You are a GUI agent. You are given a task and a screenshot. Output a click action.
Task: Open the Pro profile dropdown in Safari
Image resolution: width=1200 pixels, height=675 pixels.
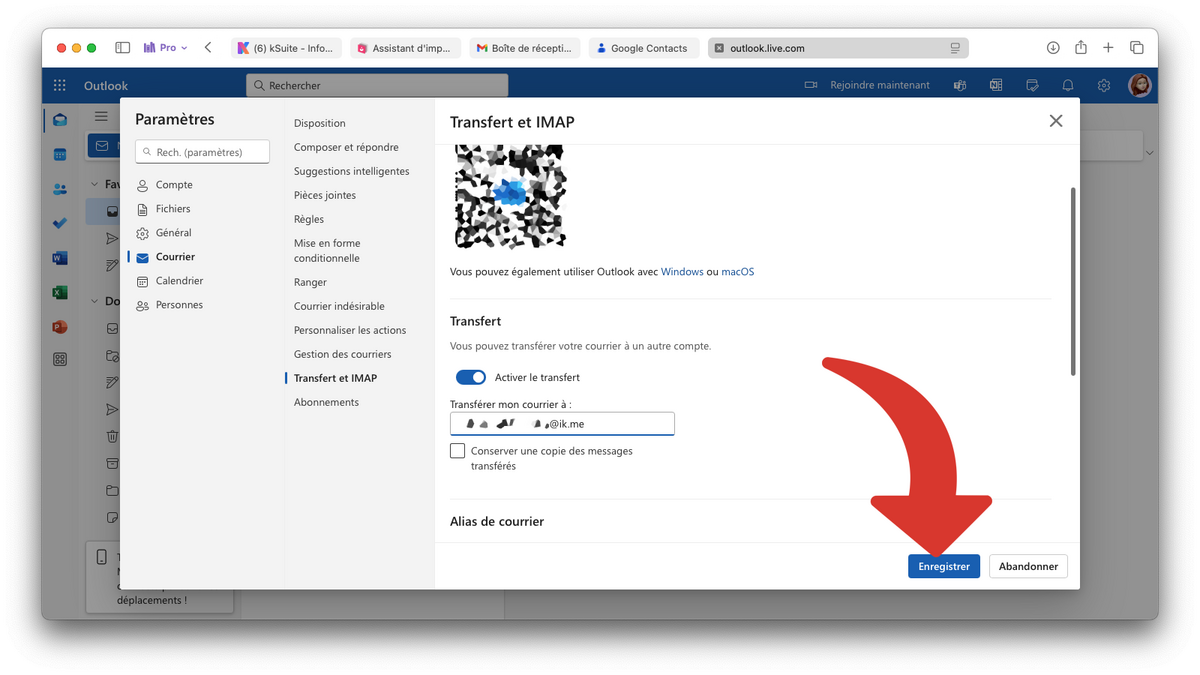166,48
